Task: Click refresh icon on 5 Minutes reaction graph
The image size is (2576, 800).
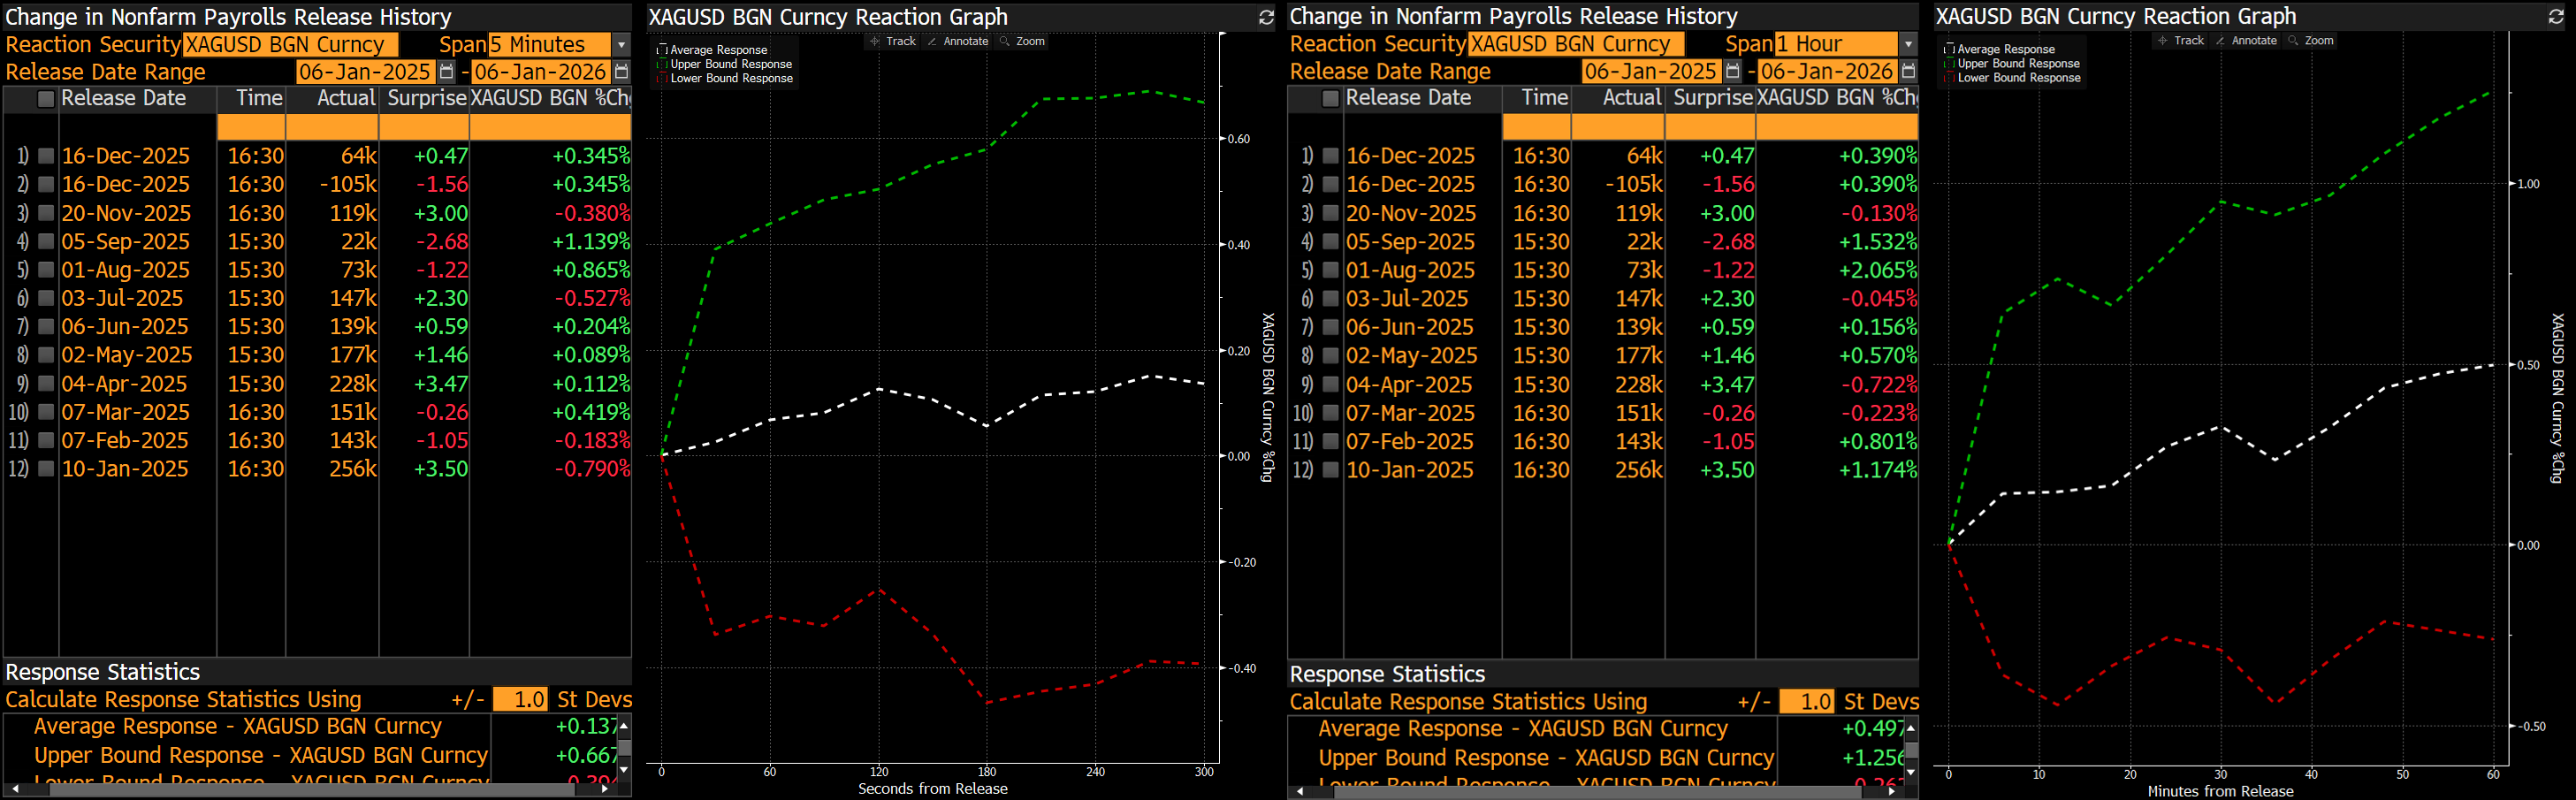Action: pos(1265,17)
